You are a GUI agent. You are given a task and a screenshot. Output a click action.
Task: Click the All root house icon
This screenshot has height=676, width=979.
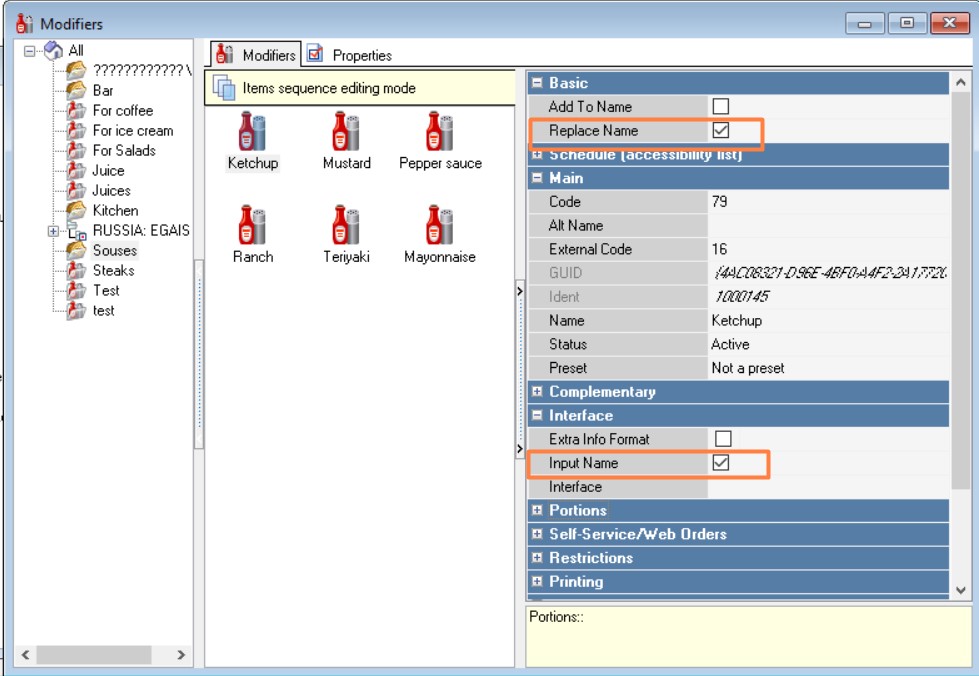click(54, 50)
